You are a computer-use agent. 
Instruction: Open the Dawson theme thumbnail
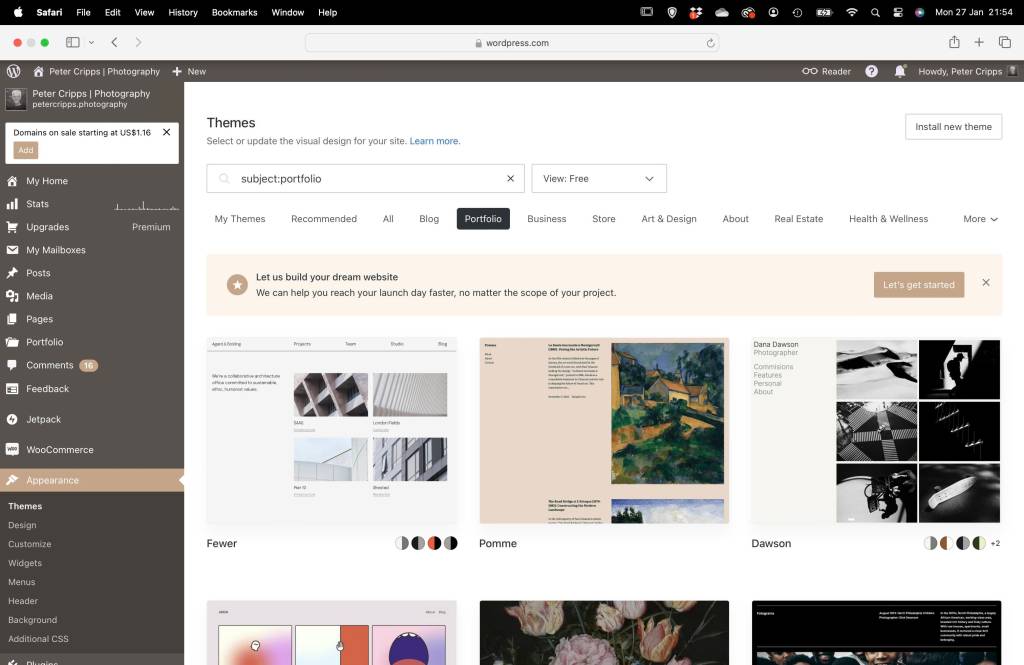point(875,431)
